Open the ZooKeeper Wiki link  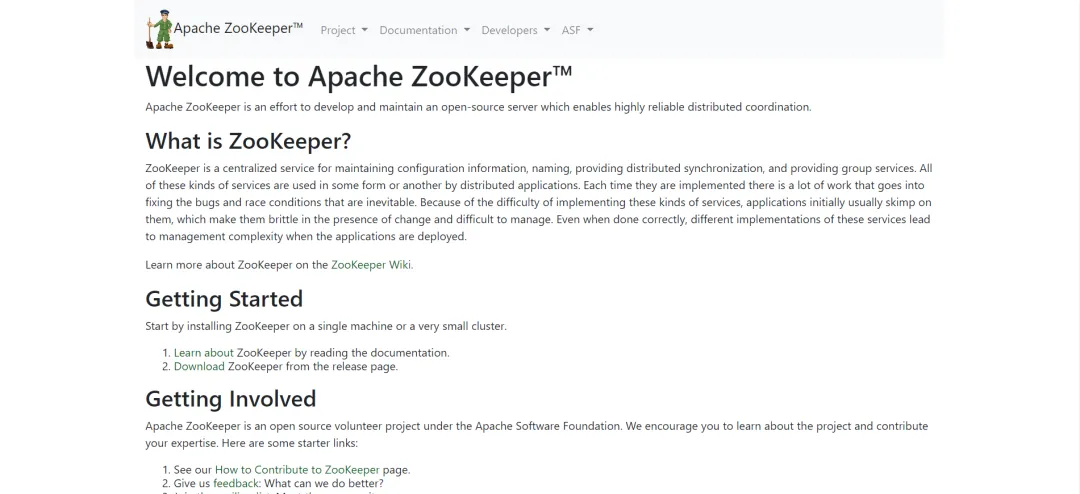pos(371,265)
